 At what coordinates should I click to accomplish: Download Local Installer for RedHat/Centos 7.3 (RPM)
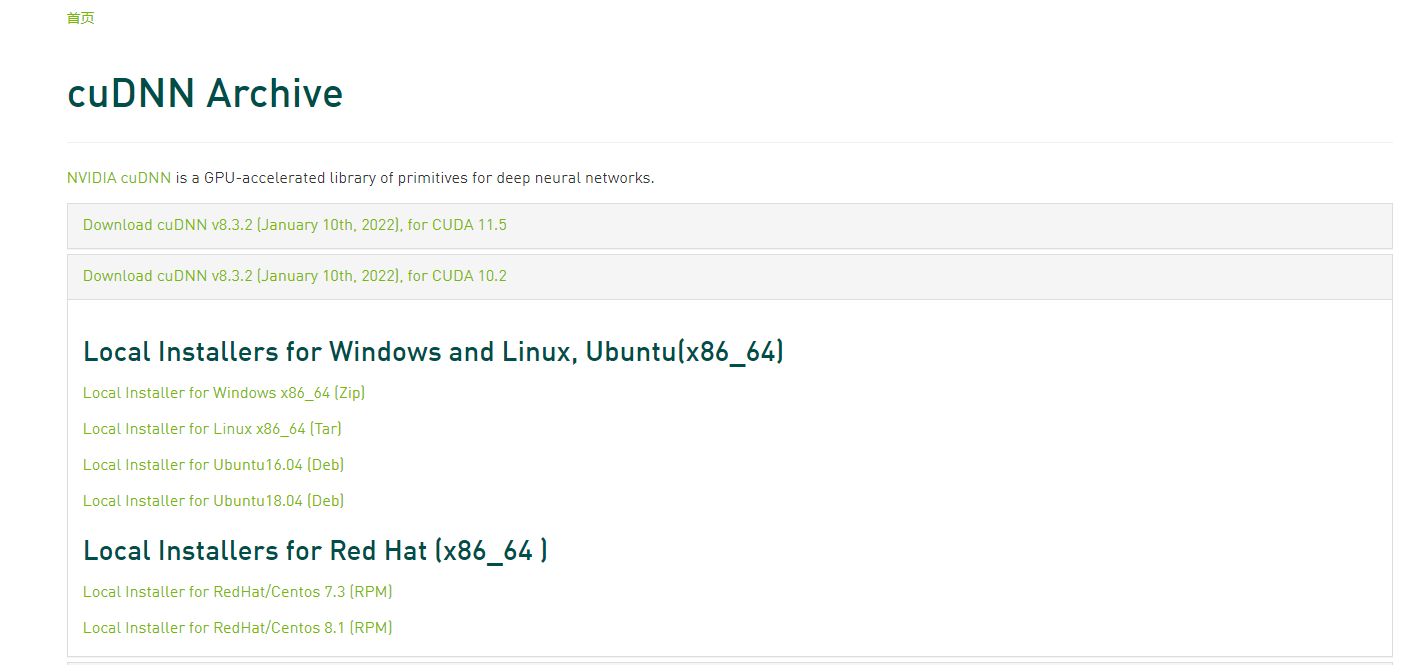[x=237, y=592]
